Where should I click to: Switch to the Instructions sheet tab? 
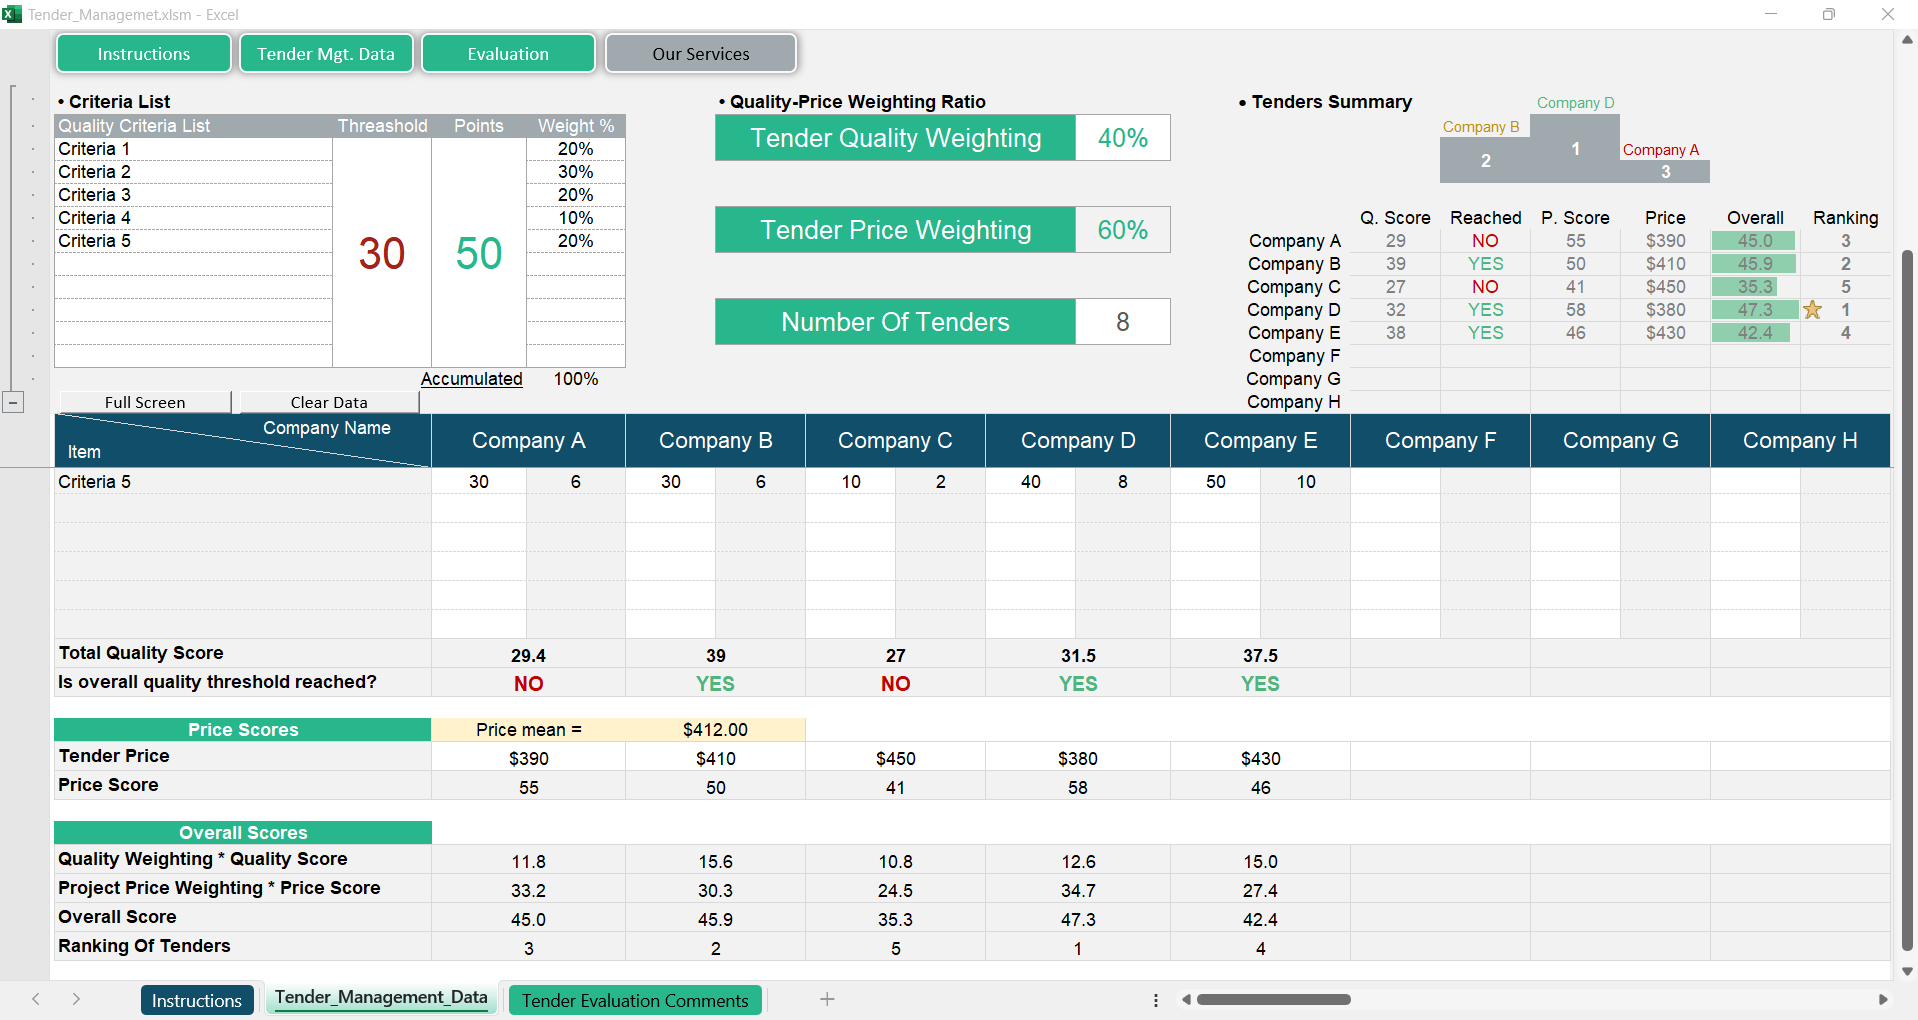(x=196, y=1000)
